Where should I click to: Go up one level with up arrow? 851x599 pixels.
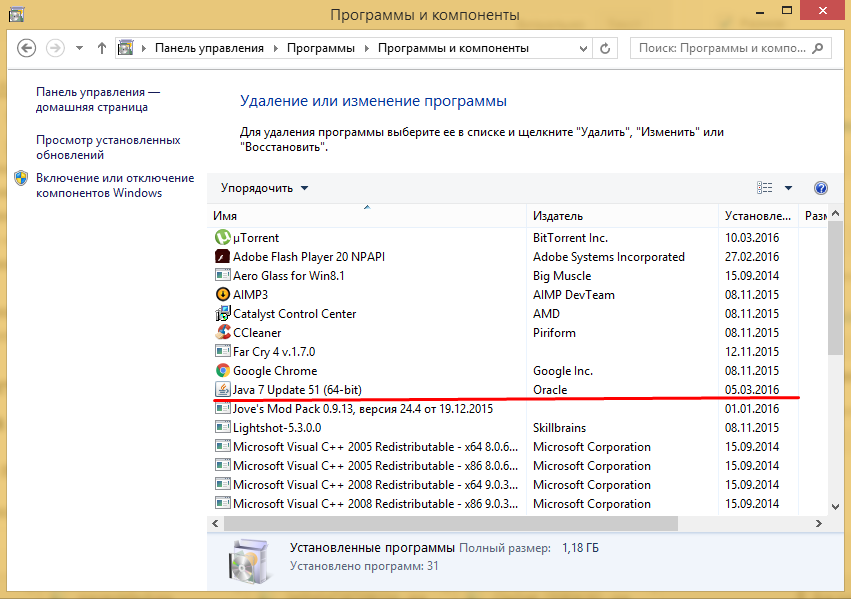point(102,48)
